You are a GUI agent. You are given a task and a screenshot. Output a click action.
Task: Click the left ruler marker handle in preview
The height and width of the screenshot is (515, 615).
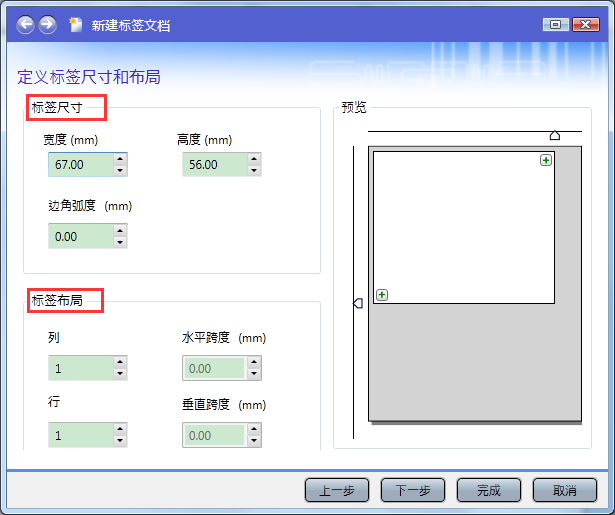click(x=358, y=303)
